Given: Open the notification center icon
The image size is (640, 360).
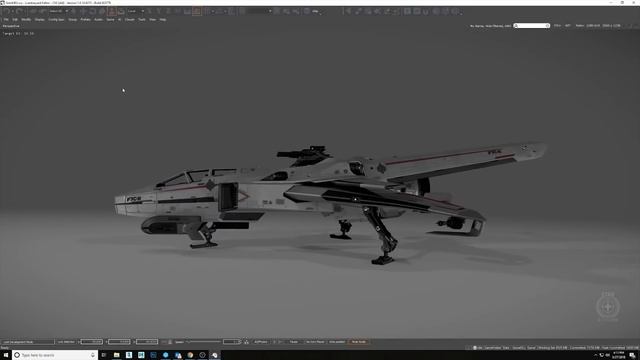Looking at the screenshot, I should click(x=632, y=355).
